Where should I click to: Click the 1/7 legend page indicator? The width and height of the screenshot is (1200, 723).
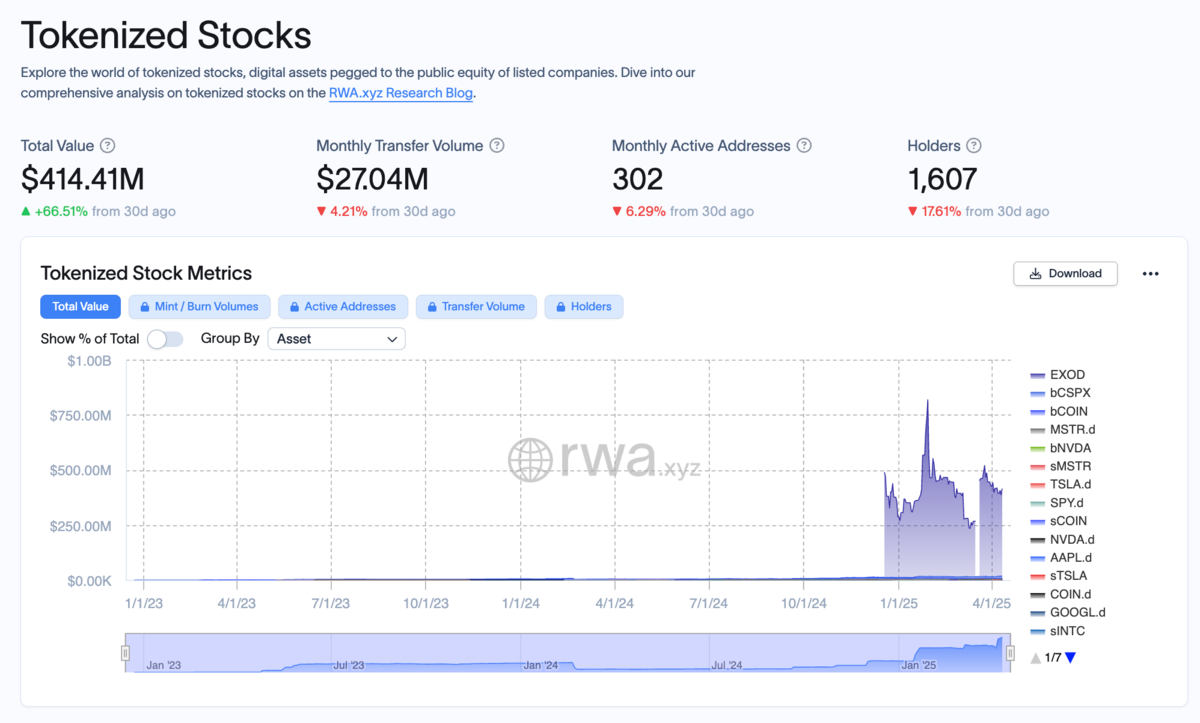[1053, 658]
